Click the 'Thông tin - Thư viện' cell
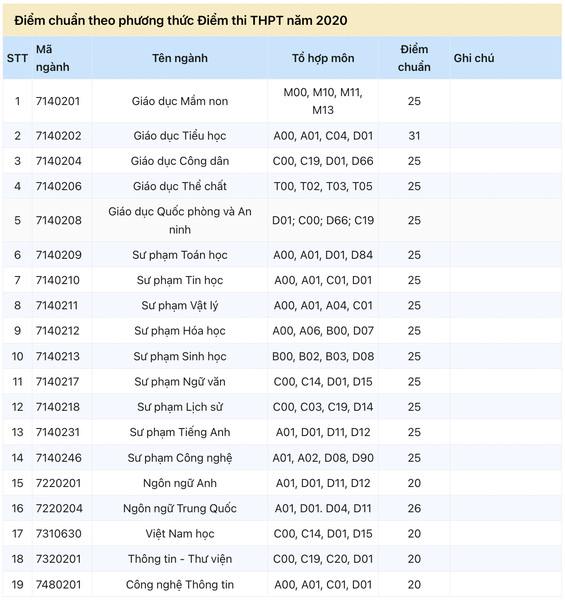565x600 pixels. click(x=180, y=559)
